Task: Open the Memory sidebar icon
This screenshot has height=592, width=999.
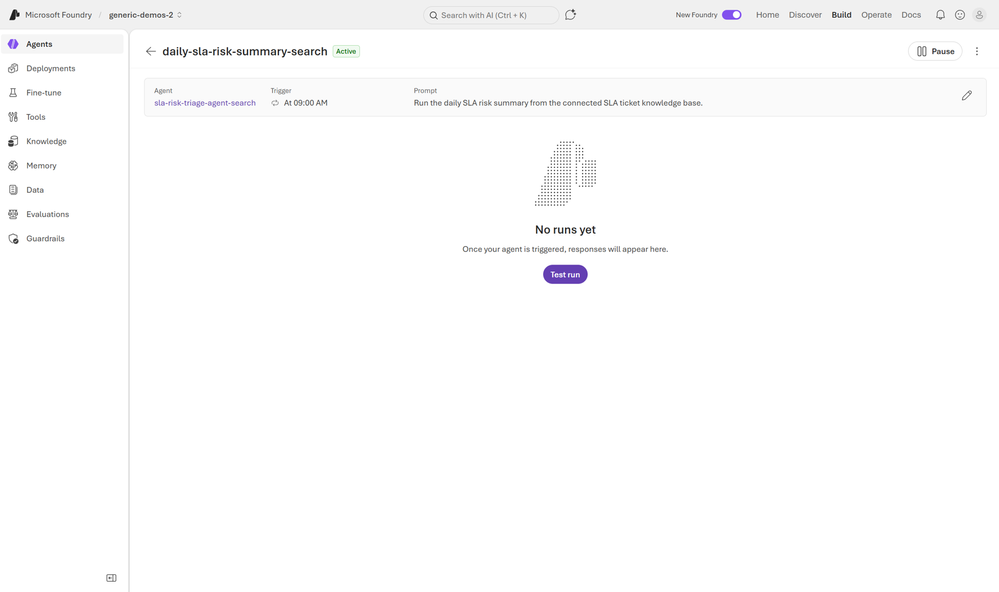Action: pos(13,166)
